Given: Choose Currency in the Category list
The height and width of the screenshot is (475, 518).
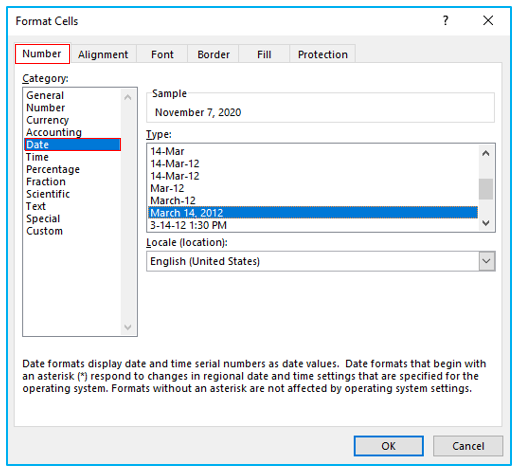Looking at the screenshot, I should click(x=47, y=120).
